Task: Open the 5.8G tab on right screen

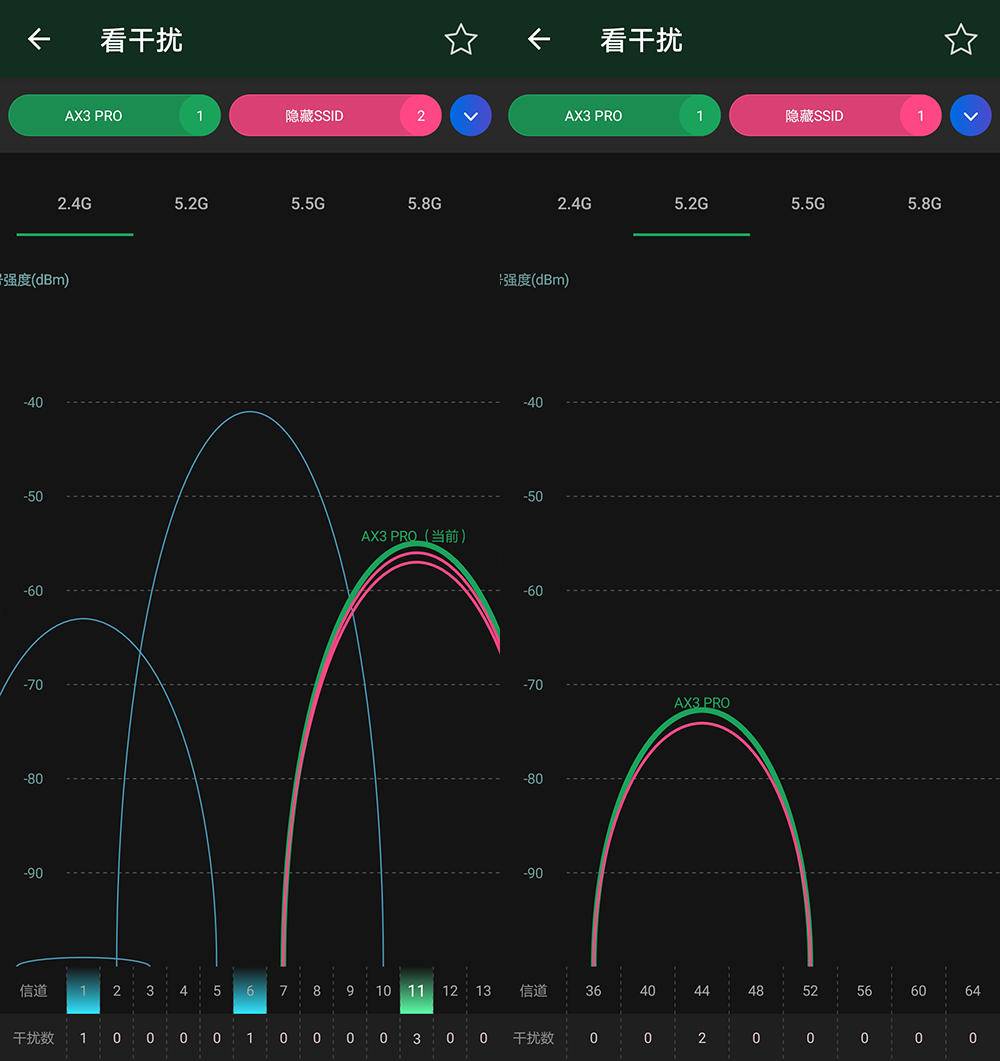Action: [924, 204]
